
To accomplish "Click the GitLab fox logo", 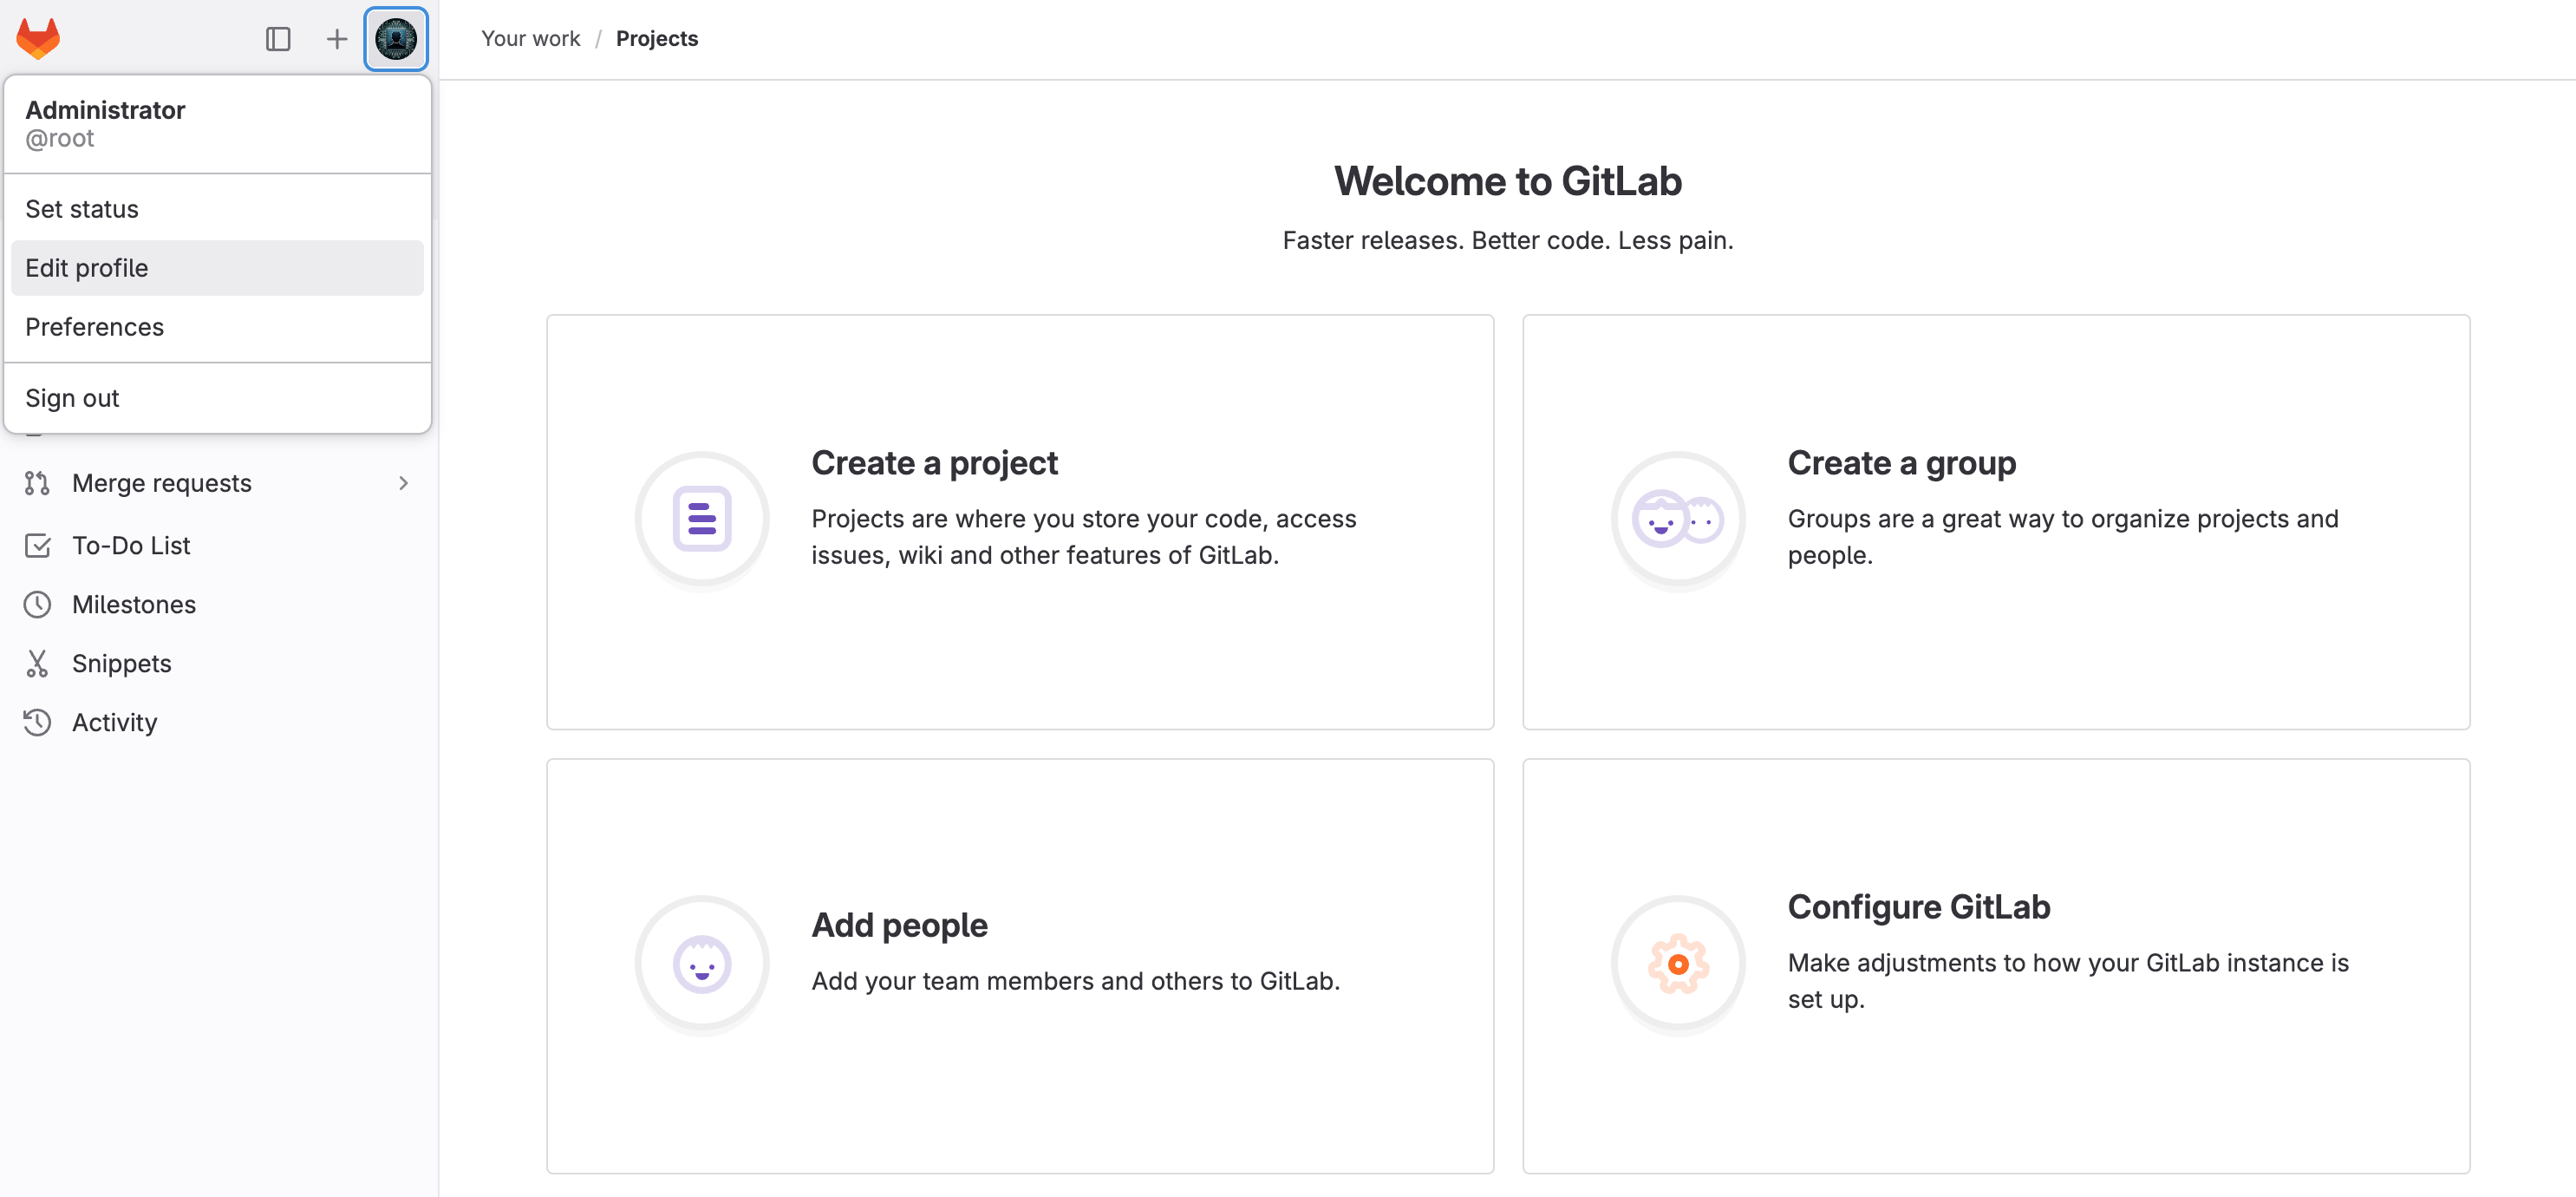I will point(38,39).
